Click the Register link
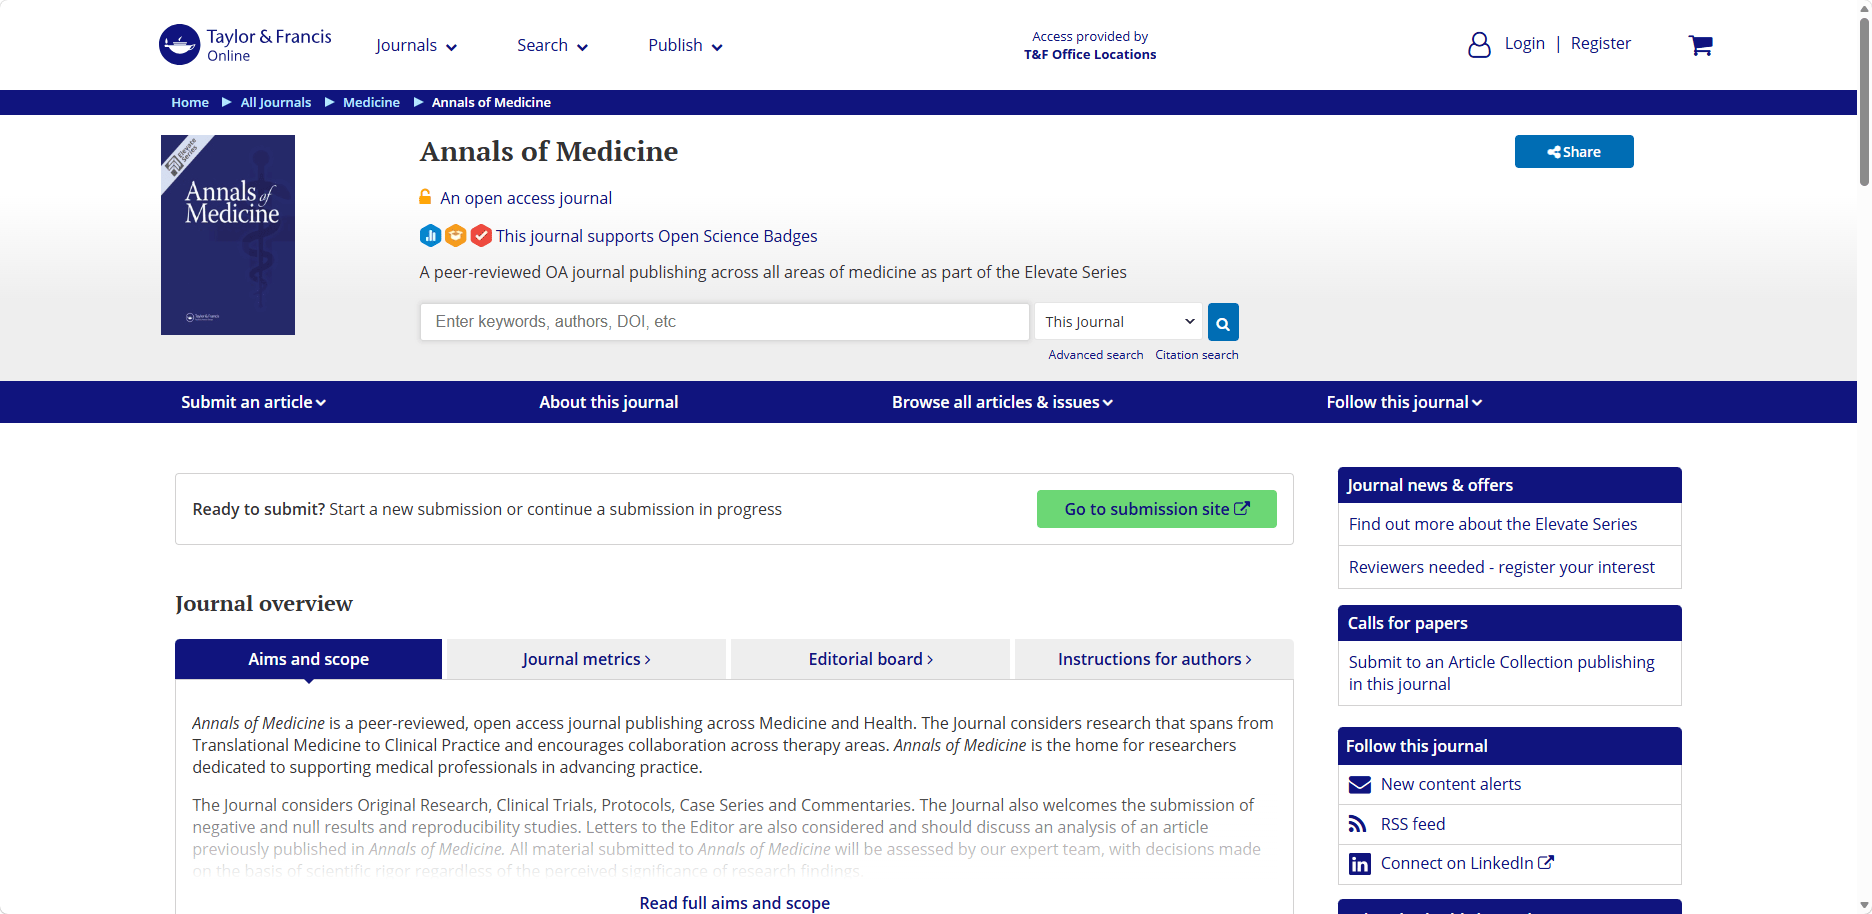 [x=1600, y=43]
